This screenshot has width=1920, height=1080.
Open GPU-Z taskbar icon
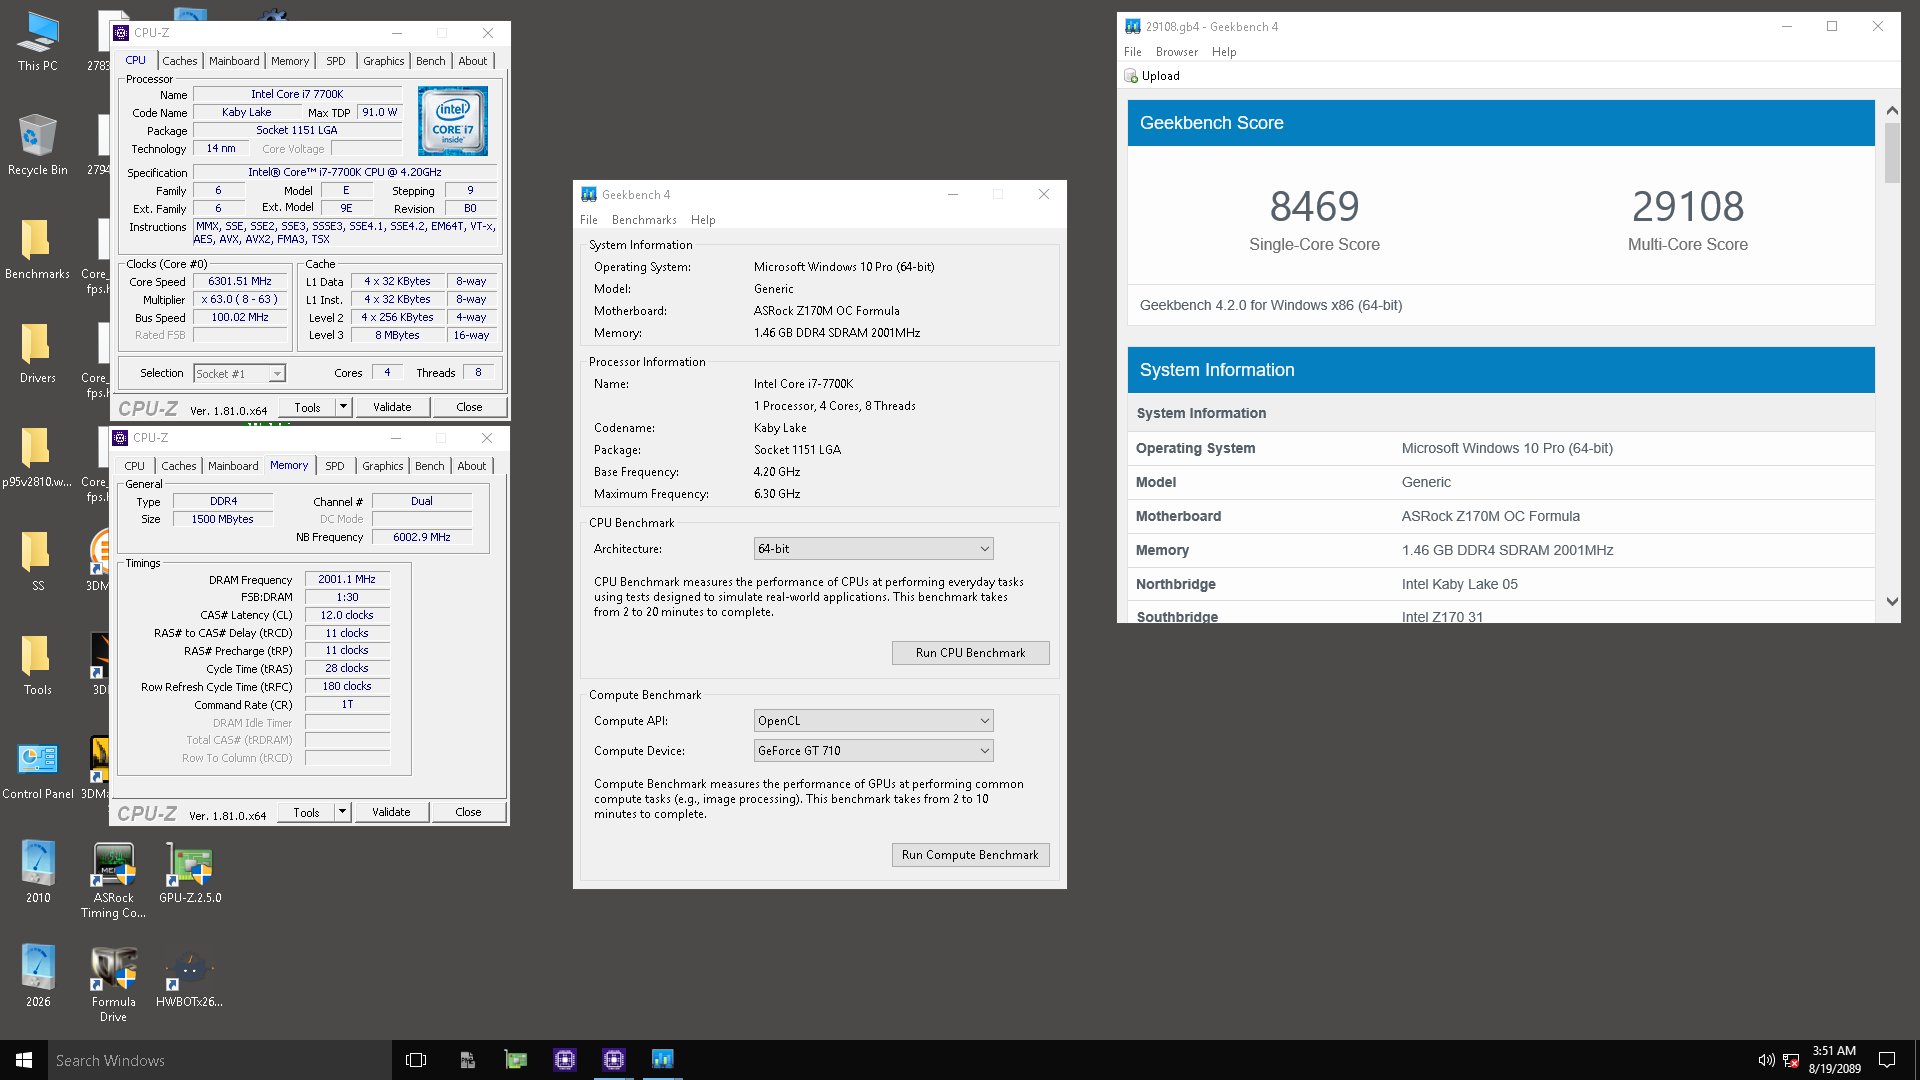[516, 1060]
